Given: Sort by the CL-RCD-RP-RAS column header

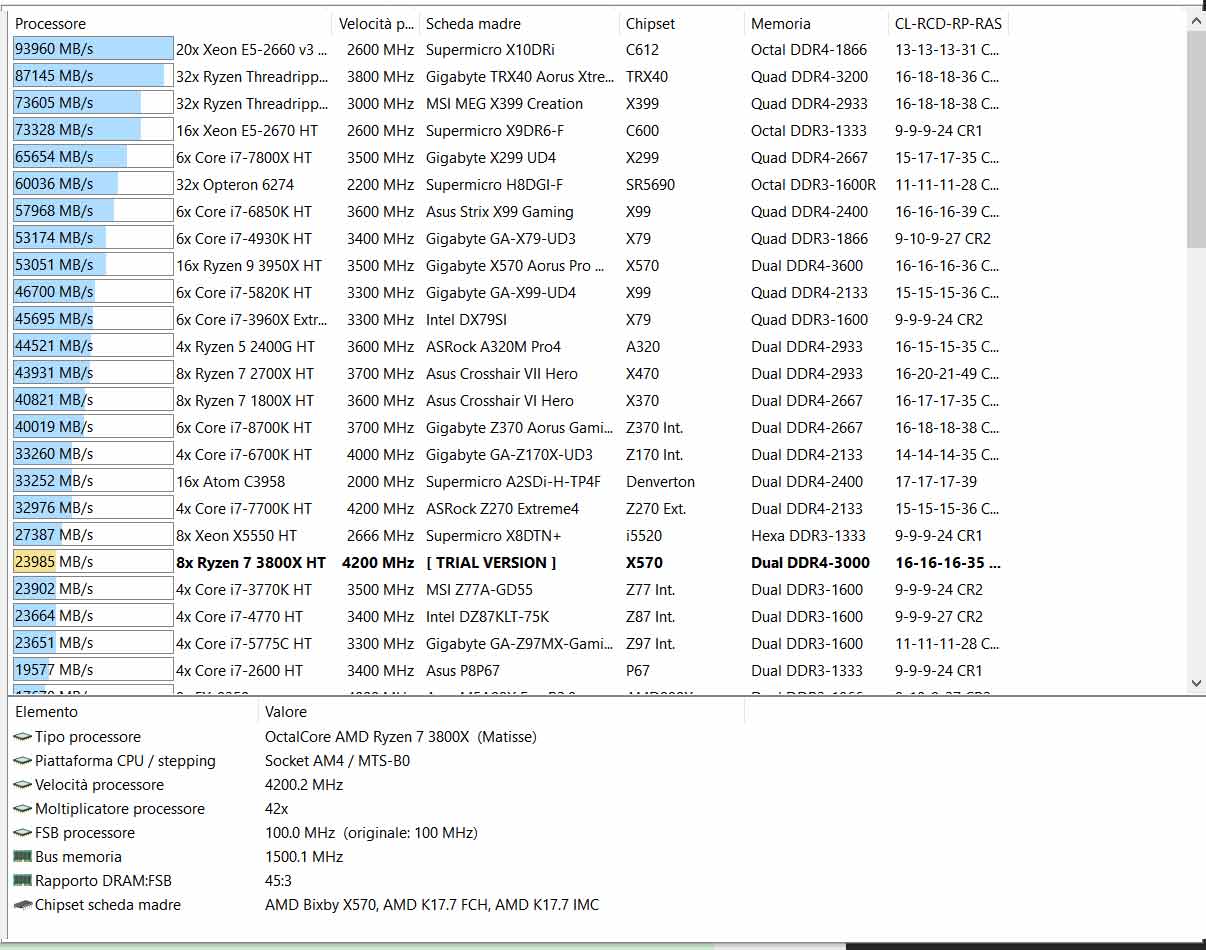Looking at the screenshot, I should 948,23.
